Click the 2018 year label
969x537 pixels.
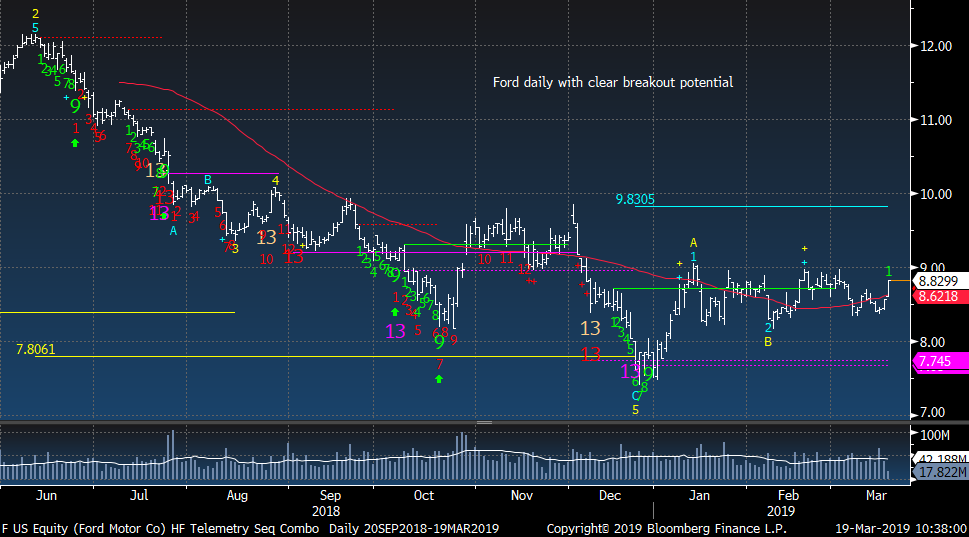pyautogui.click(x=326, y=511)
